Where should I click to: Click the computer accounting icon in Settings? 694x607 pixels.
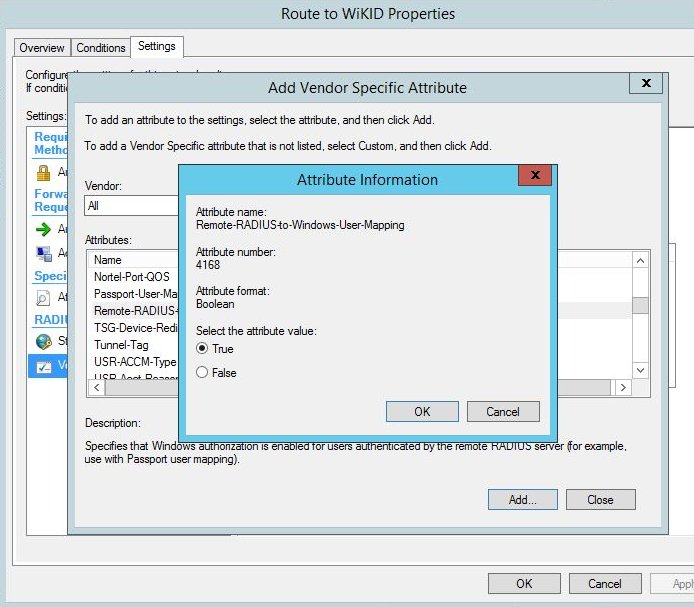pyautogui.click(x=43, y=253)
